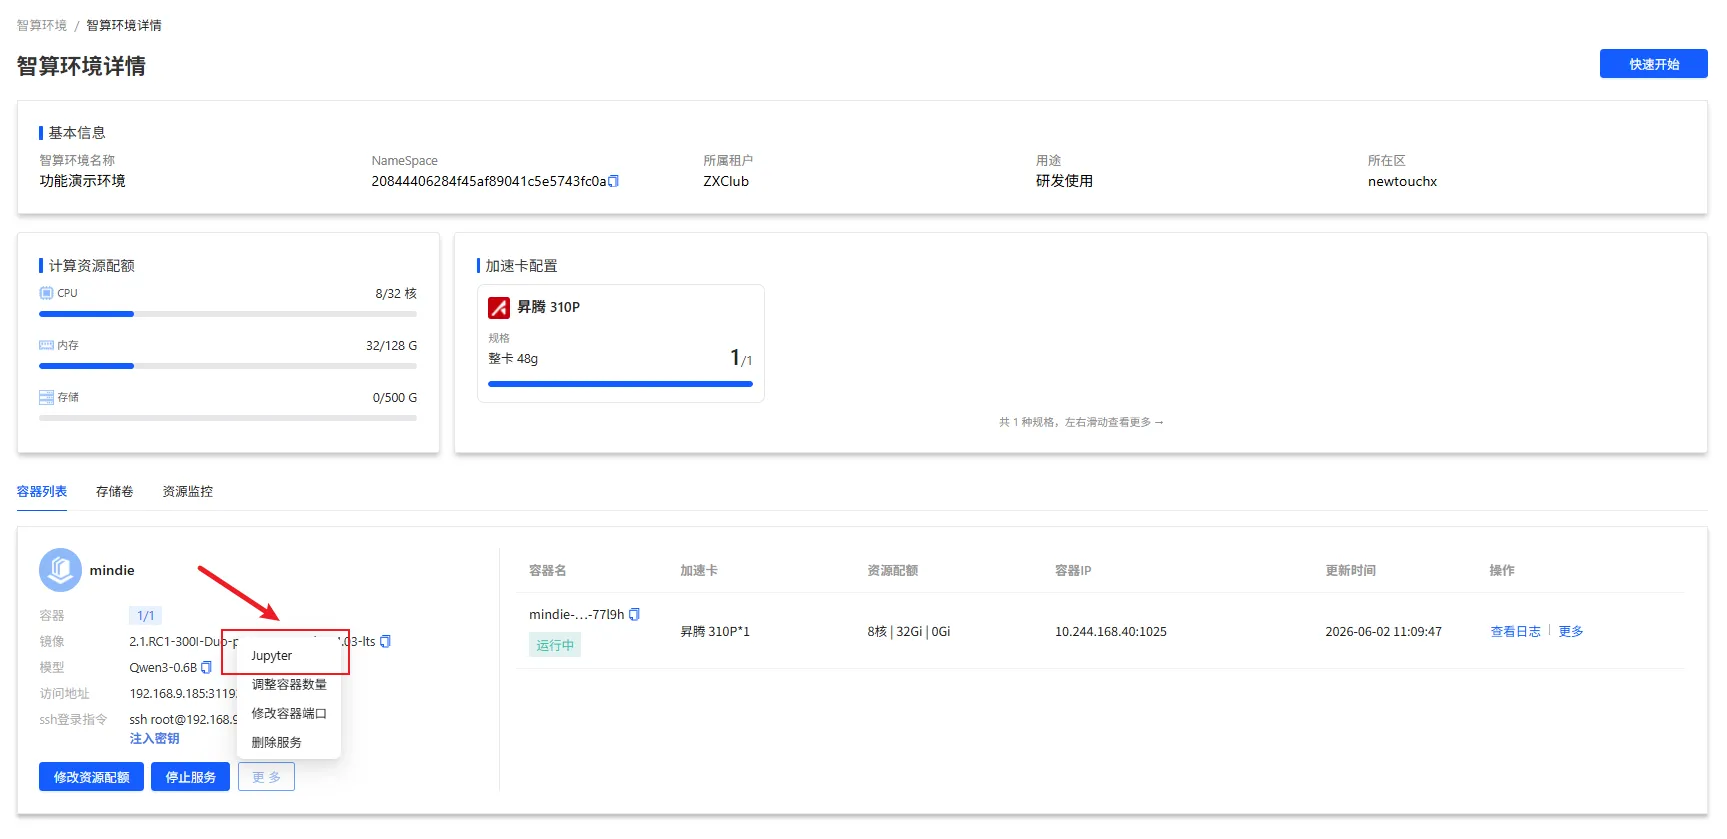This screenshot has height=839, width=1727.
Task: Open 查看日志 link for the container
Action: 1515,631
